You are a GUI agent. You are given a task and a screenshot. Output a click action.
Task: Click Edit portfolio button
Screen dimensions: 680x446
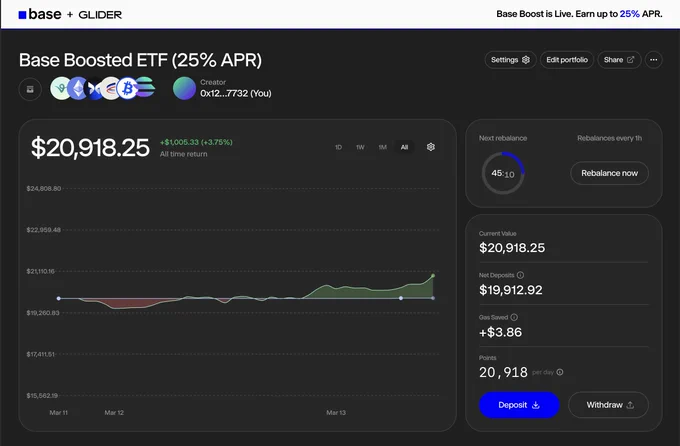click(x=567, y=60)
